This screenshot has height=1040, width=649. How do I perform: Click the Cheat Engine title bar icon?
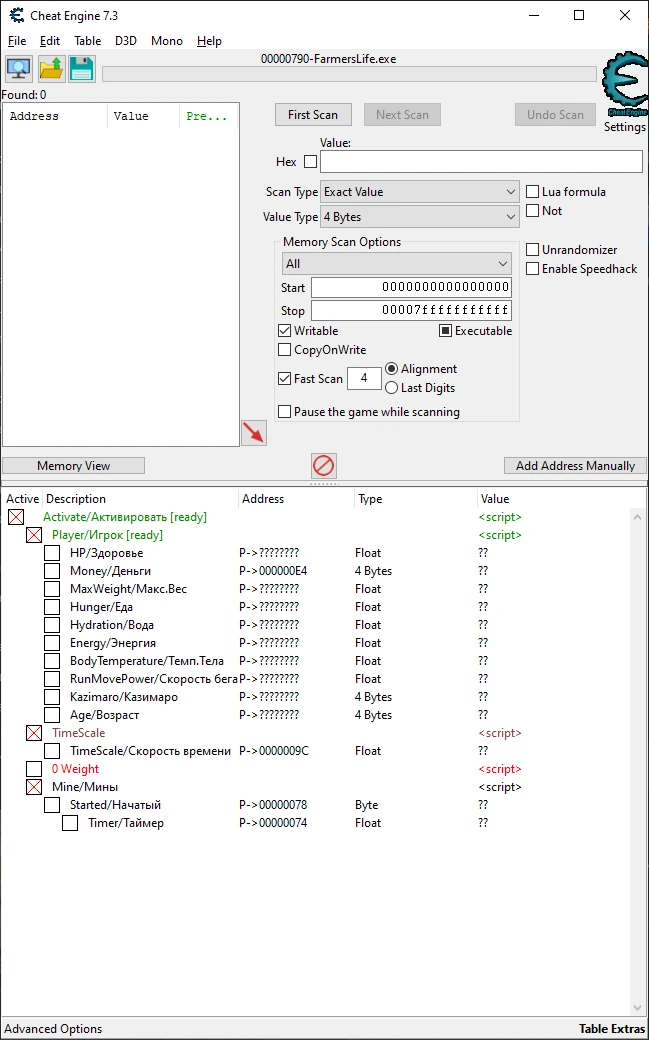pos(17,15)
